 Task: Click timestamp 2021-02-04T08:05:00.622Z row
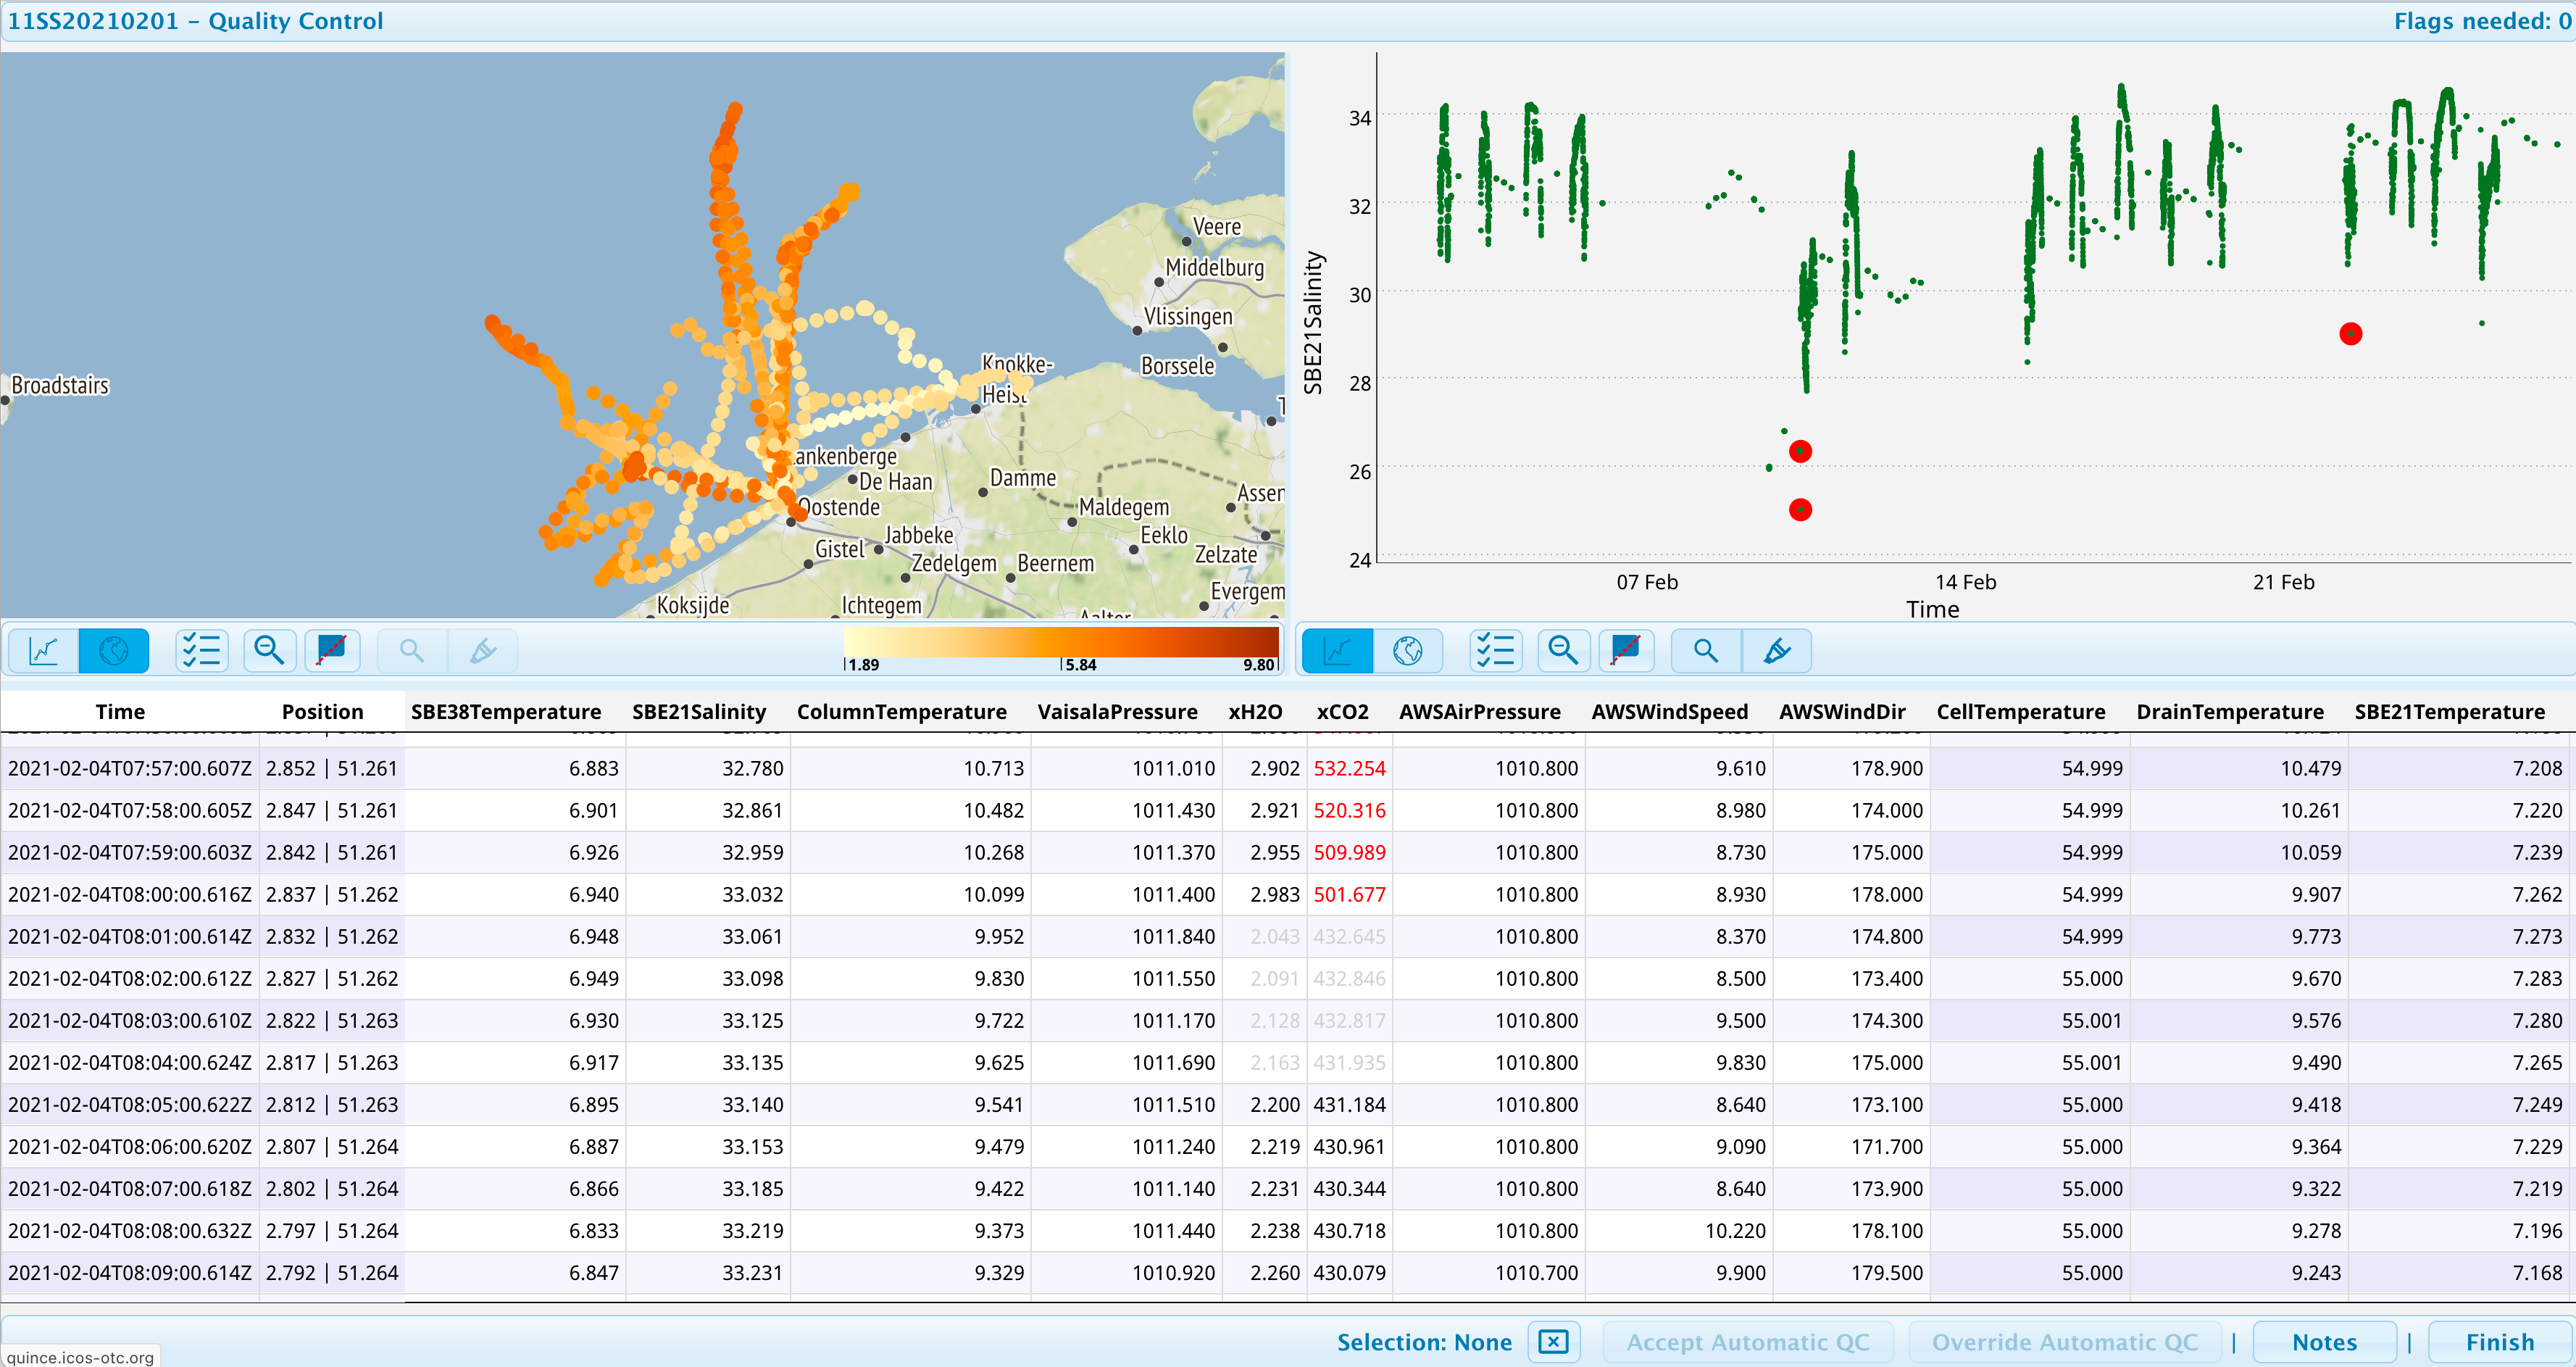coord(130,1104)
